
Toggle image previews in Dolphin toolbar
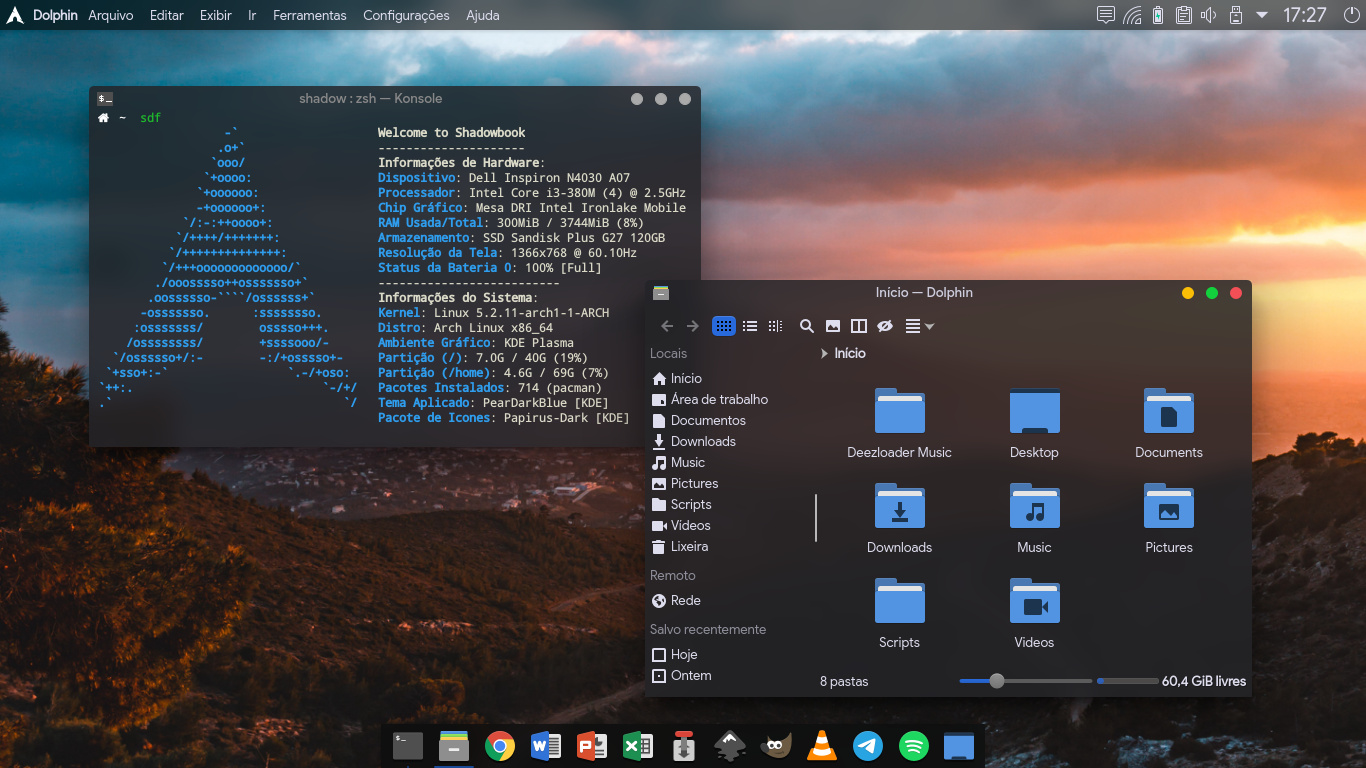click(832, 326)
